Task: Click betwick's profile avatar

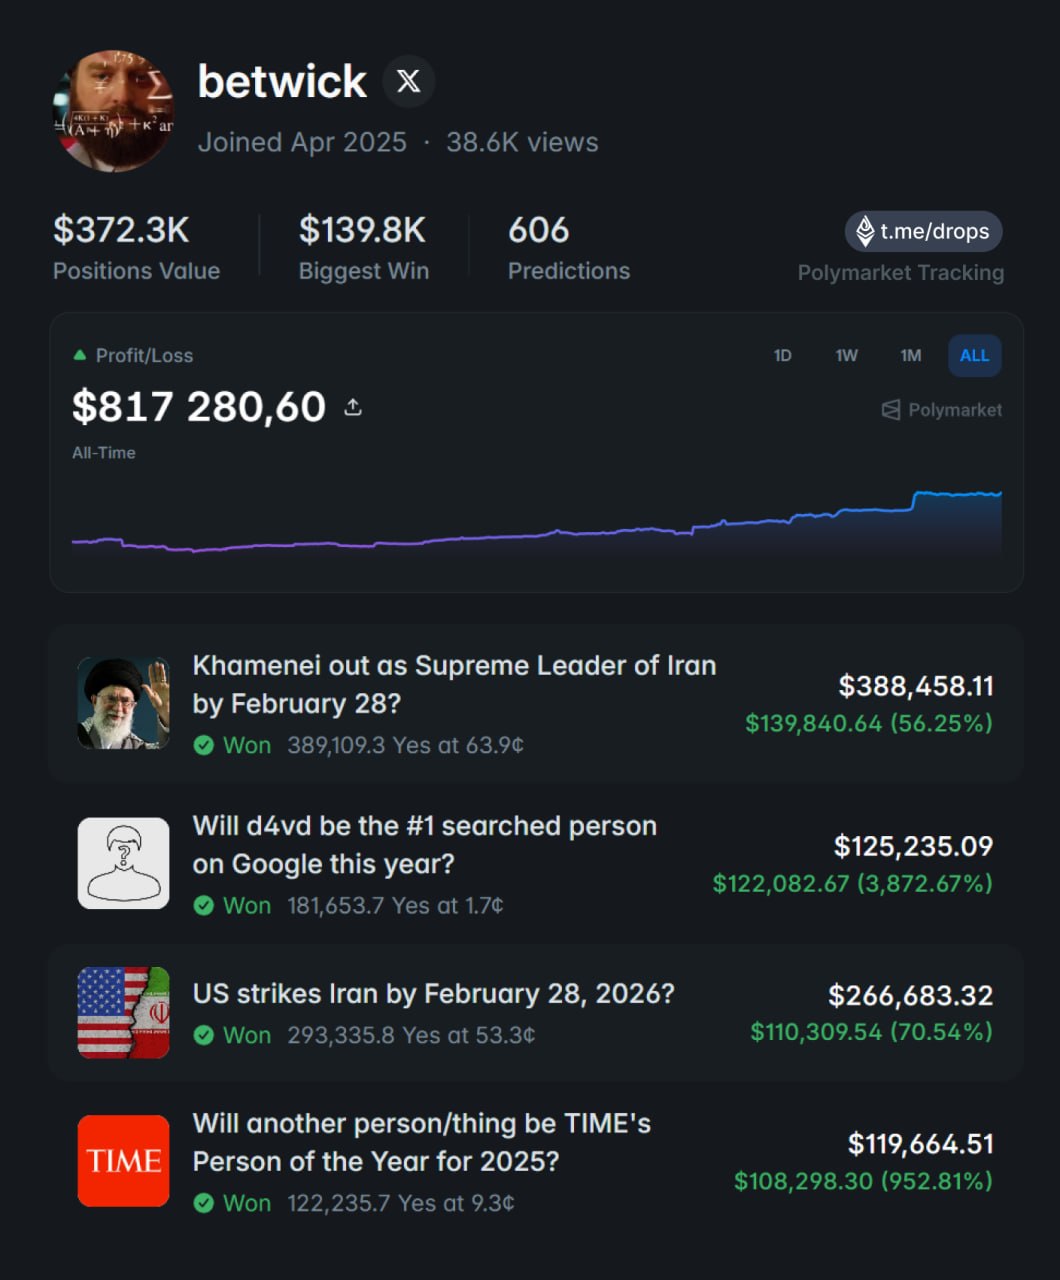Action: click(113, 111)
